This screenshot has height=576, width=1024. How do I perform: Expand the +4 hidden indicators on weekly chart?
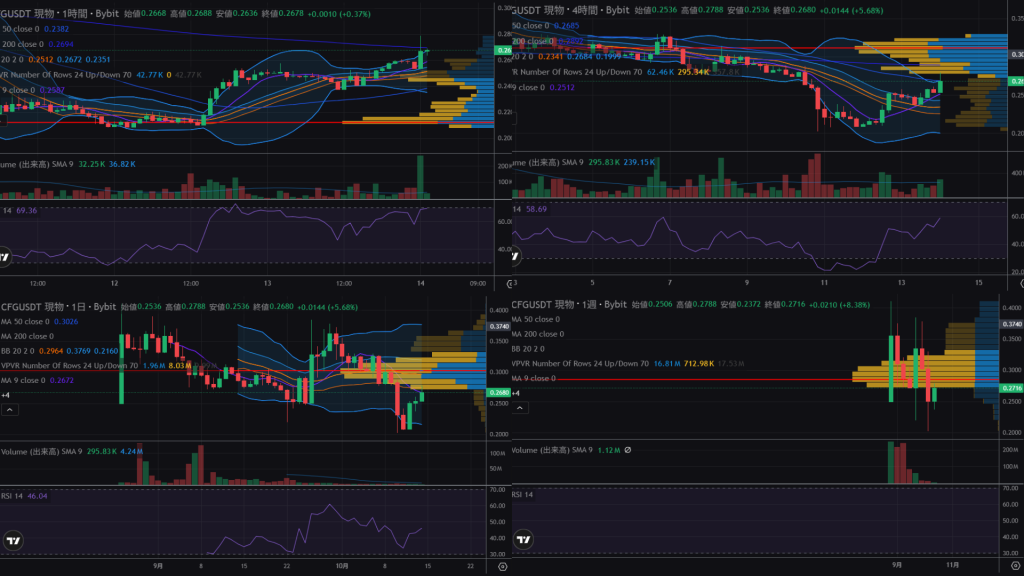point(516,394)
